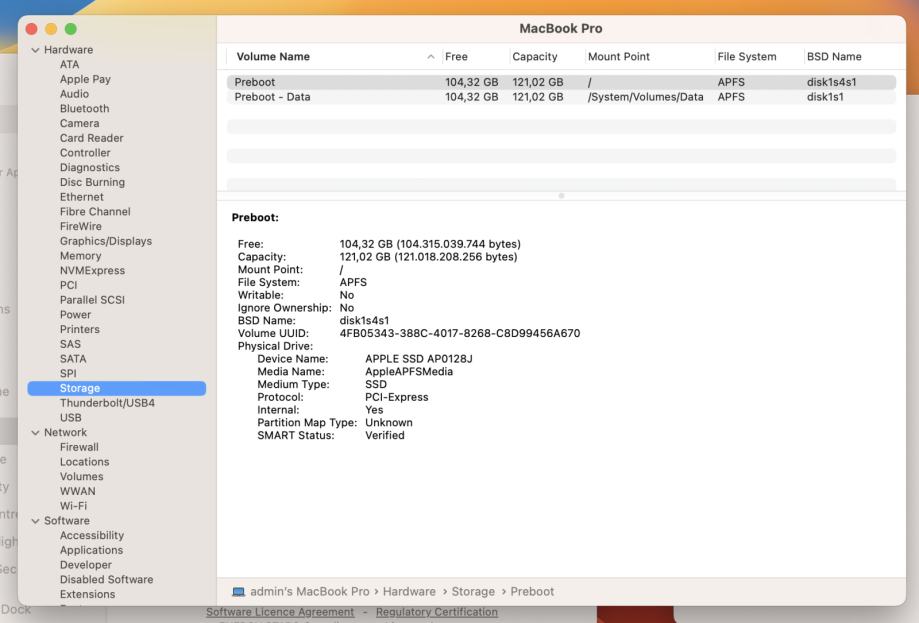Open Thunderbolt/USB4 info
This screenshot has width=919, height=623.
(x=107, y=403)
